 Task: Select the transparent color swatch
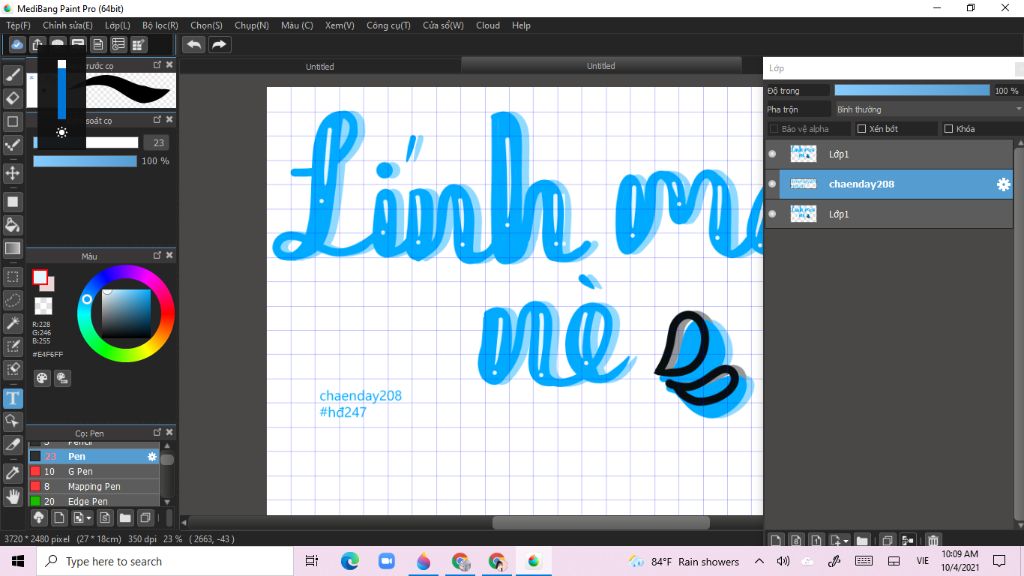pos(43,306)
